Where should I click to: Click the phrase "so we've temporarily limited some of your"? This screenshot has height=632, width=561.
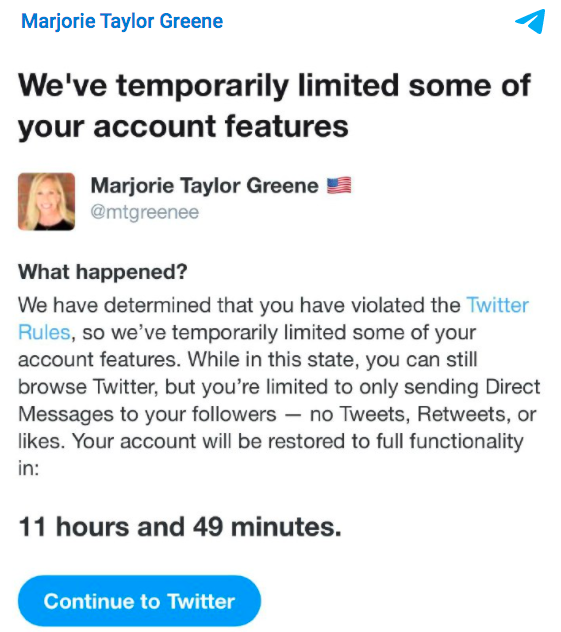(279, 333)
